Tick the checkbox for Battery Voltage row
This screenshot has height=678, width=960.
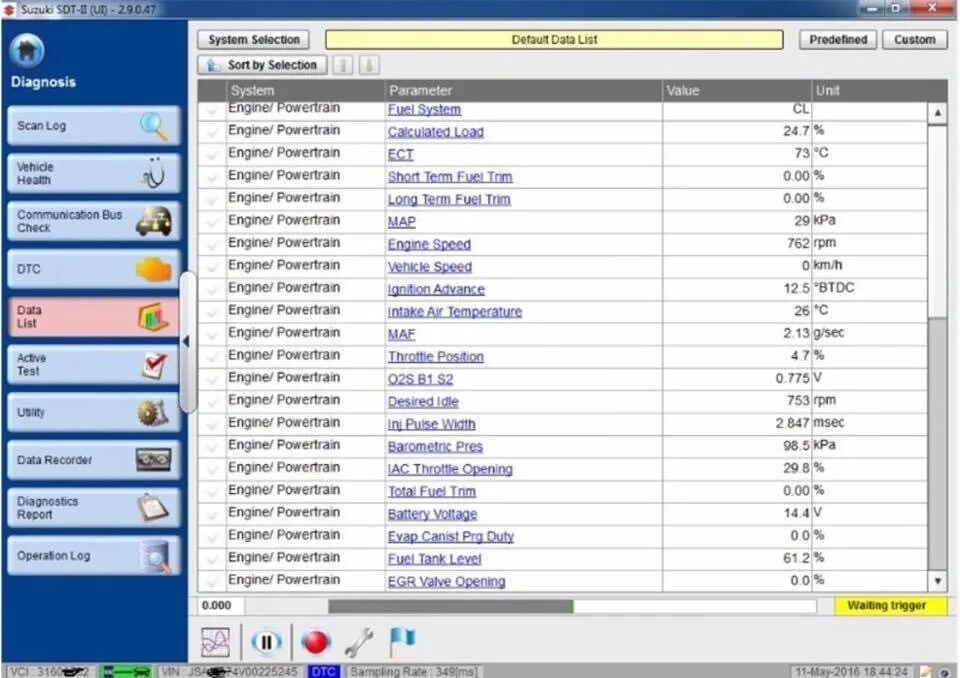pos(212,514)
